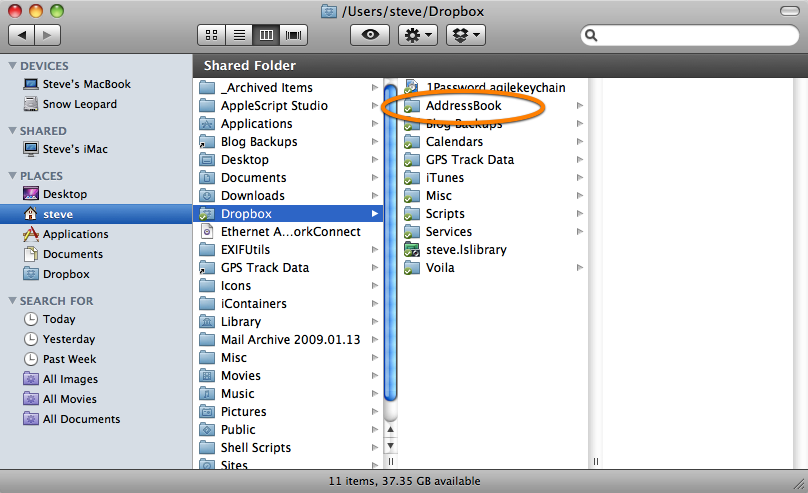Open the All Documents smart folder

81,419
